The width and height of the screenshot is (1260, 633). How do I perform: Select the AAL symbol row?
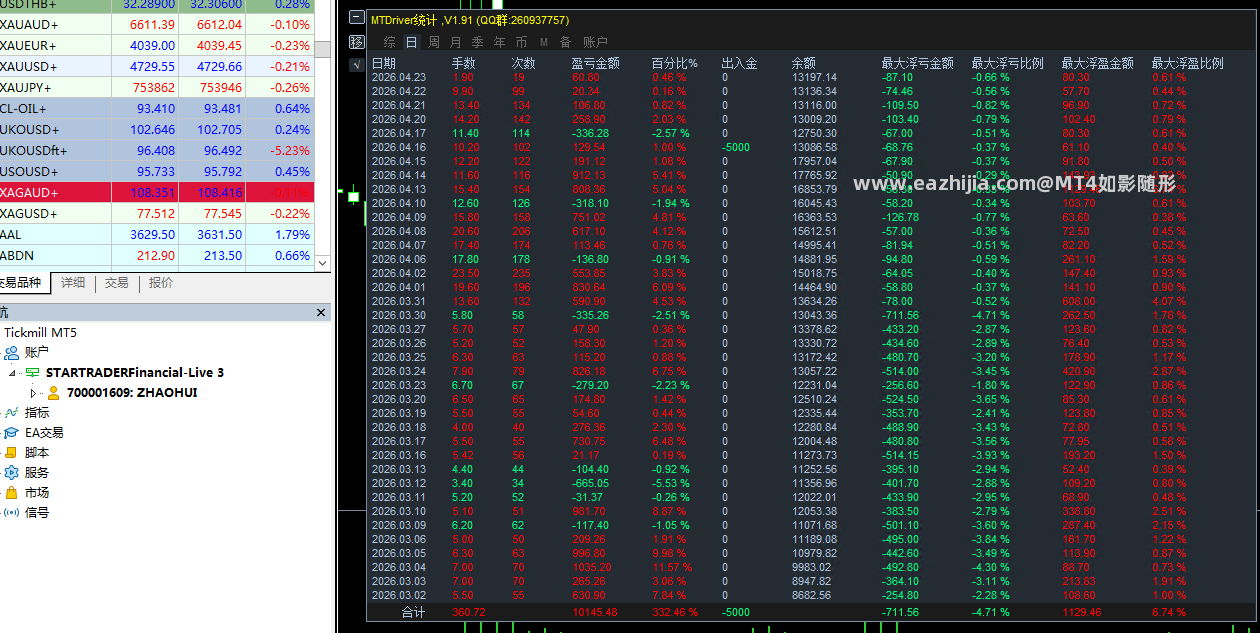(x=157, y=234)
